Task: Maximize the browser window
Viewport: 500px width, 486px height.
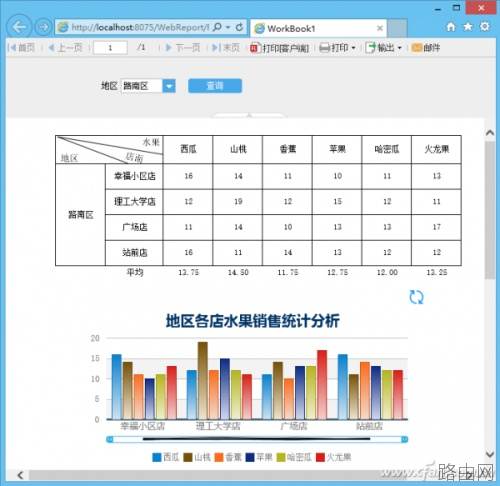Action: [x=457, y=7]
